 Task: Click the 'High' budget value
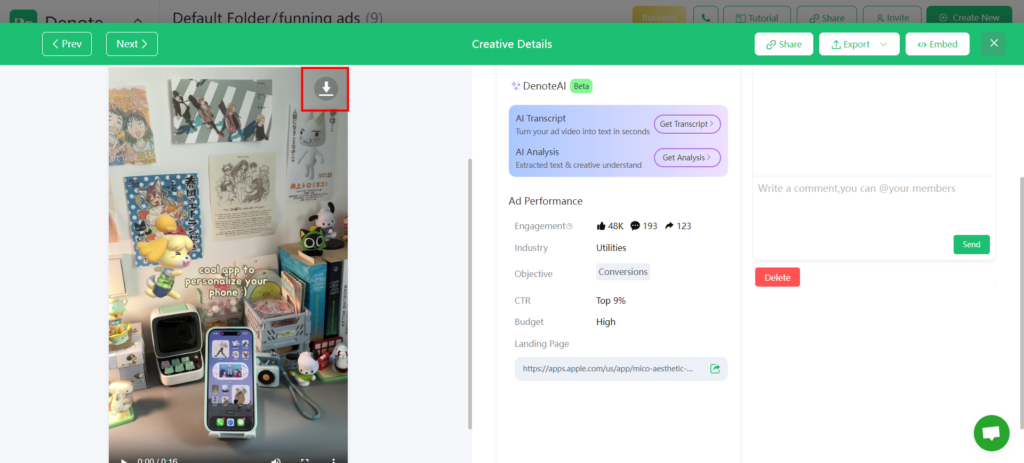605,321
